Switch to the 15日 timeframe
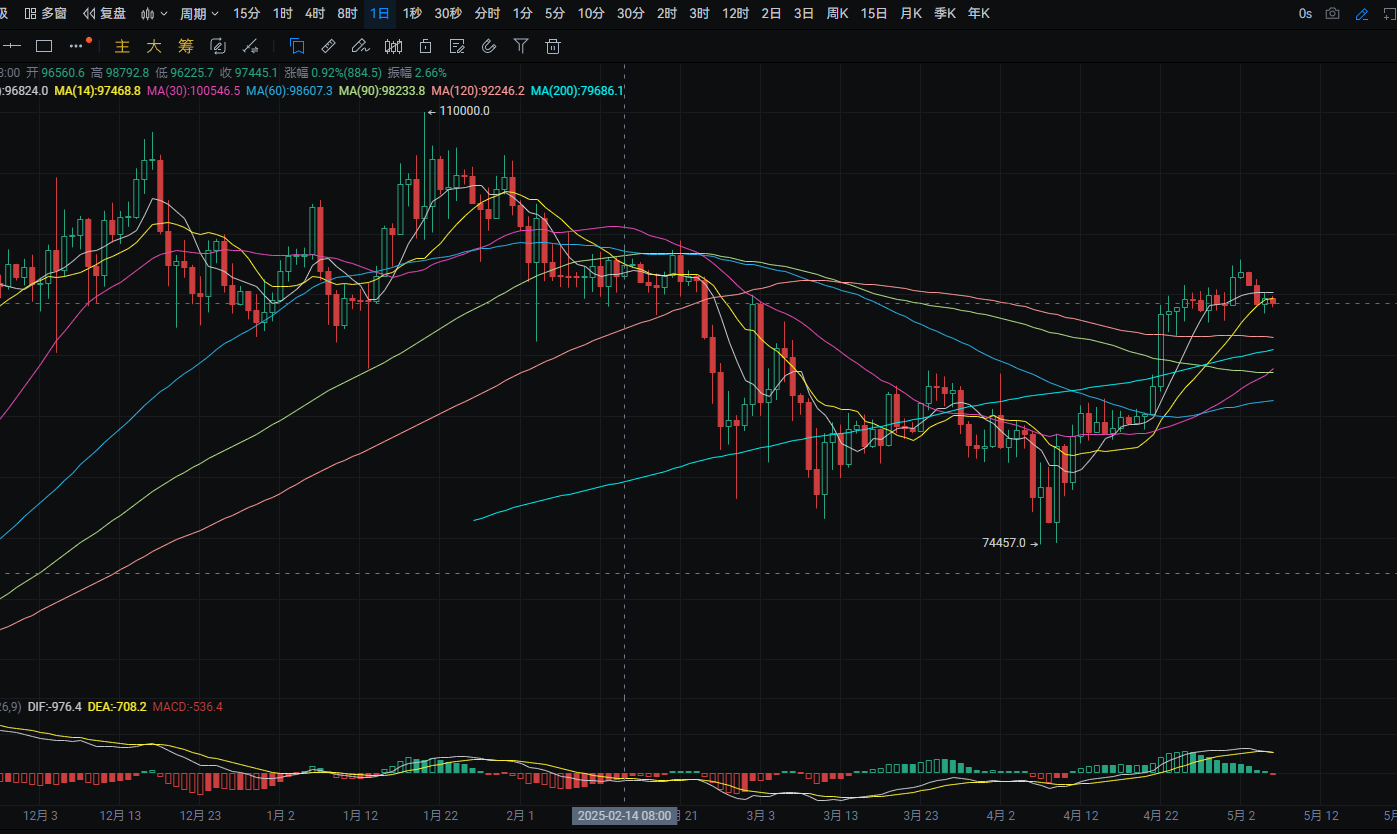This screenshot has width=1397, height=834. point(874,13)
